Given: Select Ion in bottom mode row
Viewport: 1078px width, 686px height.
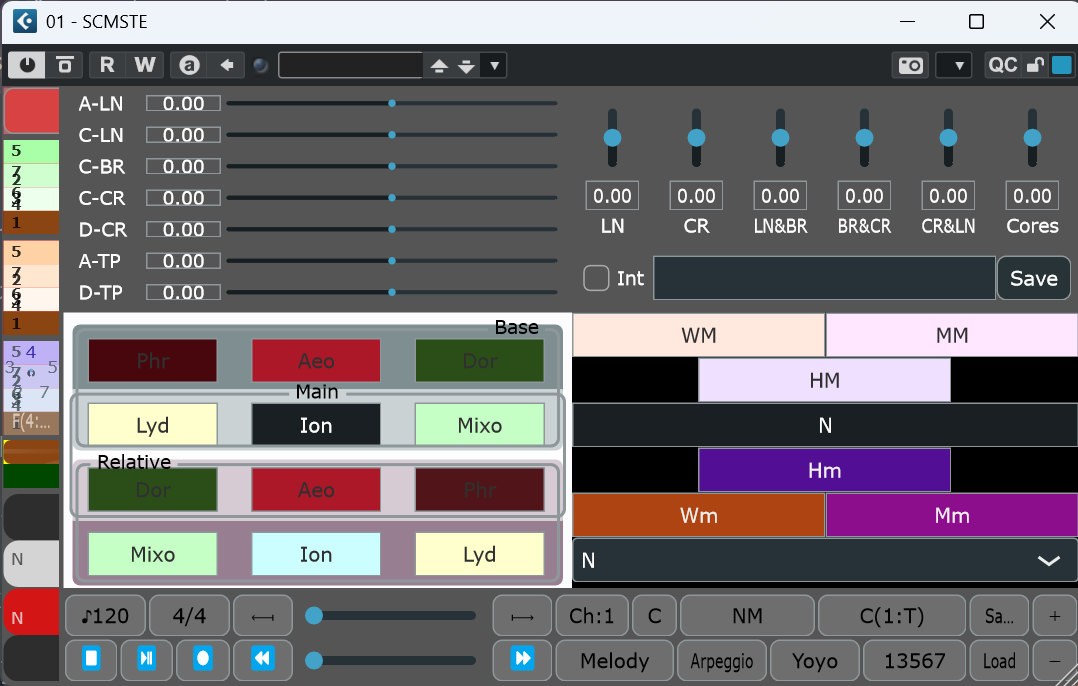Looking at the screenshot, I should click(x=316, y=554).
